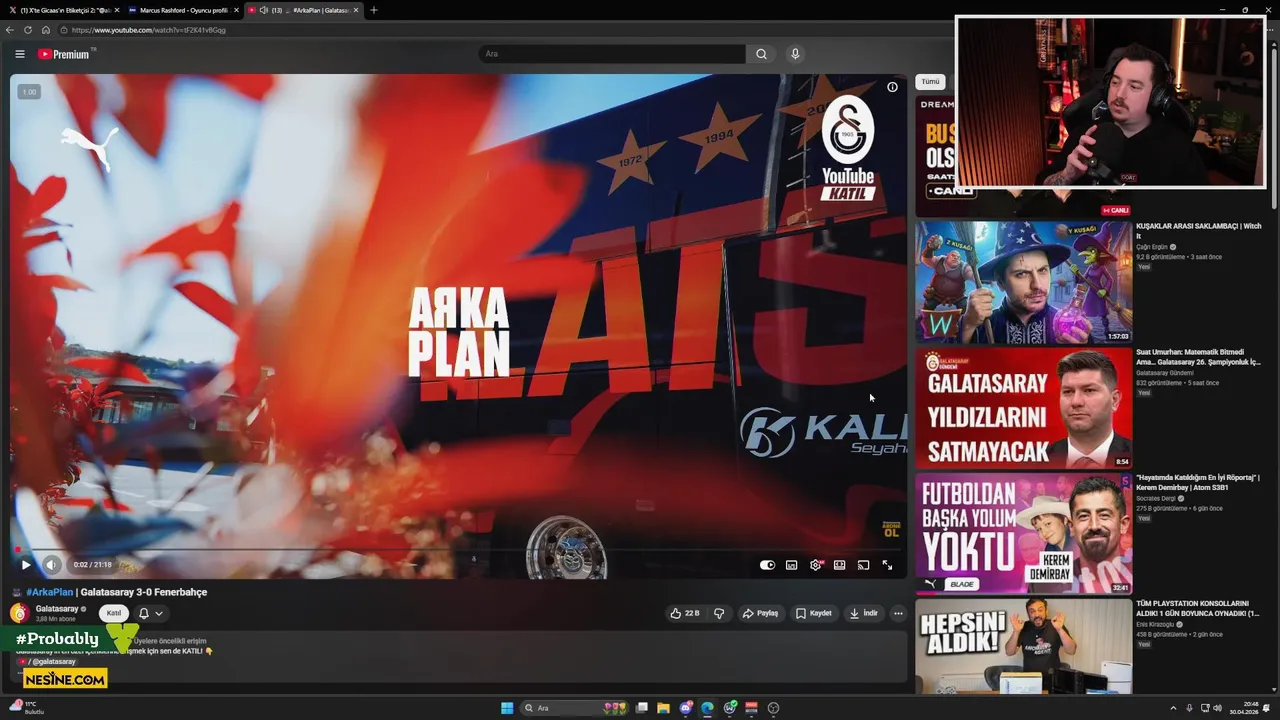Open 'Futboldan Başka Yolum Yoktu' thumbnail
The height and width of the screenshot is (720, 1280).
[1024, 534]
